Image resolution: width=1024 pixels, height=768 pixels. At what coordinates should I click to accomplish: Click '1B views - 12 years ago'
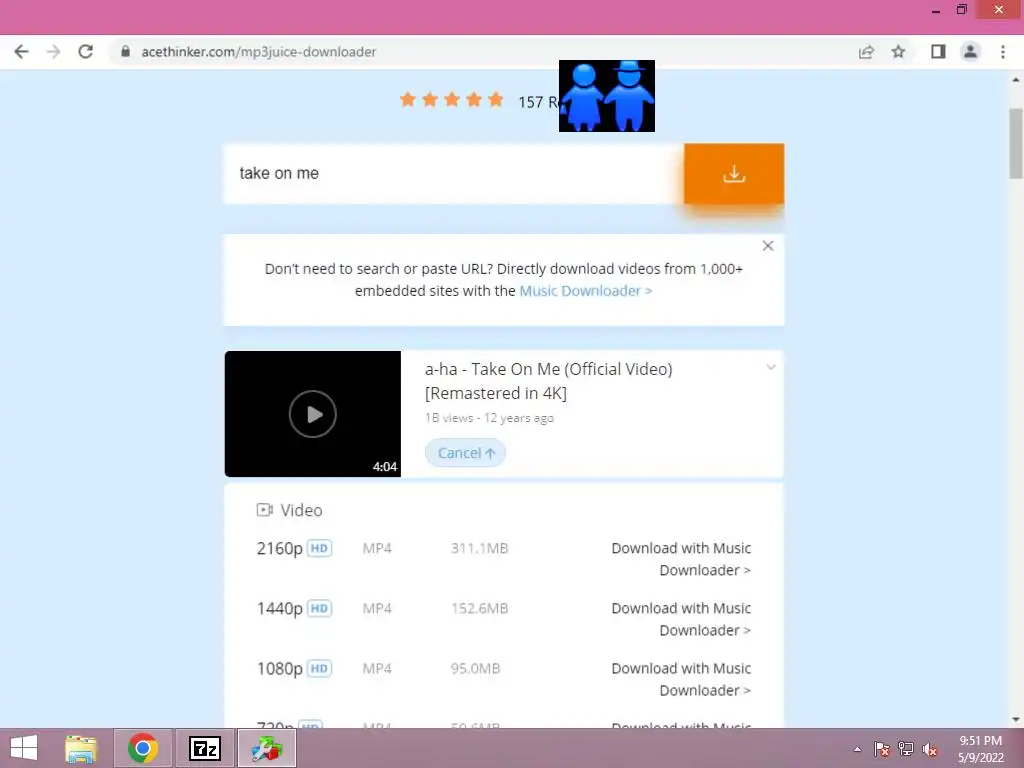pyautogui.click(x=489, y=418)
